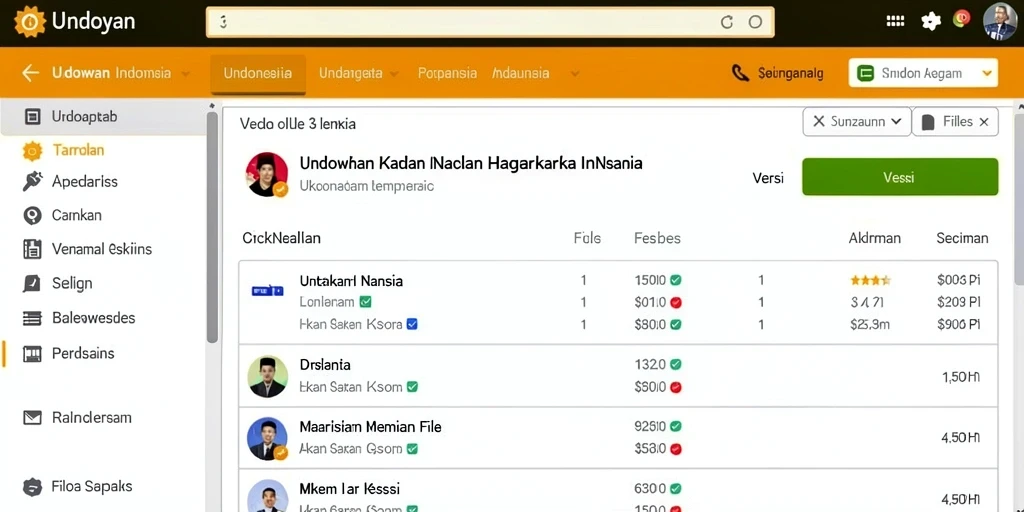Click the Mkem Iar Kessi profile photo
1024x512 pixels.
pos(268,496)
